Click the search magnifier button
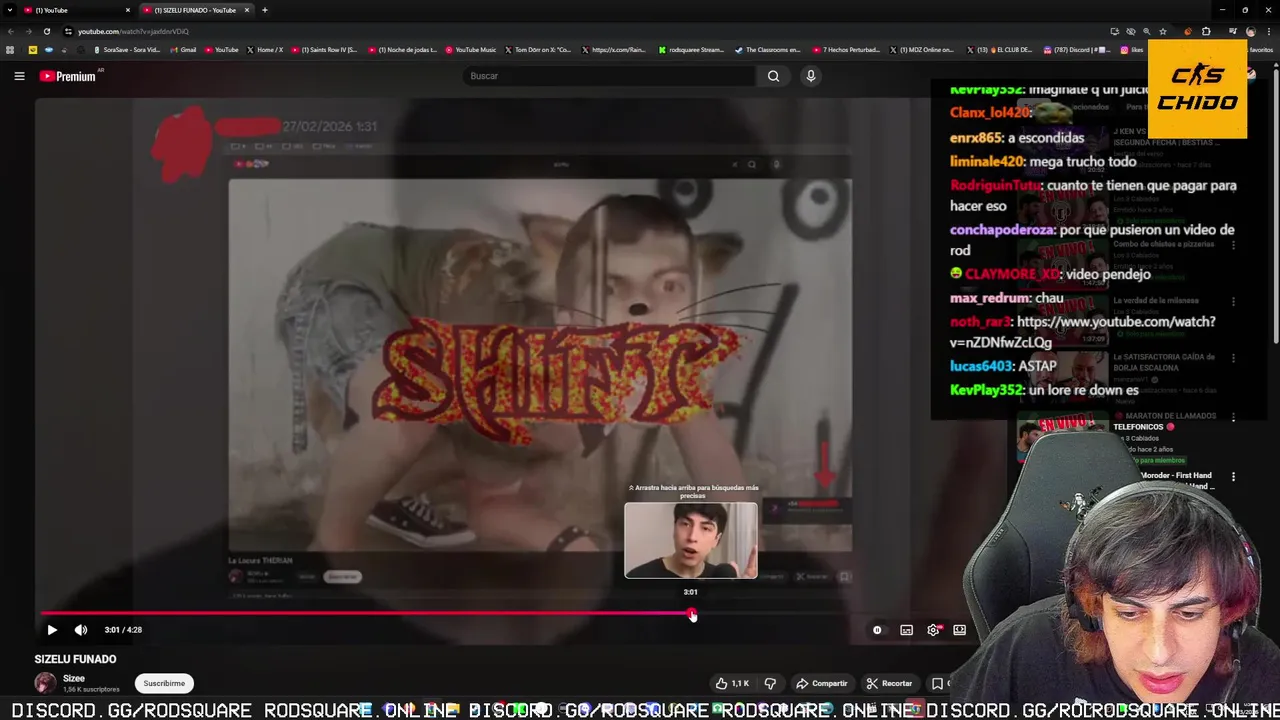The image size is (1280, 720). (773, 76)
